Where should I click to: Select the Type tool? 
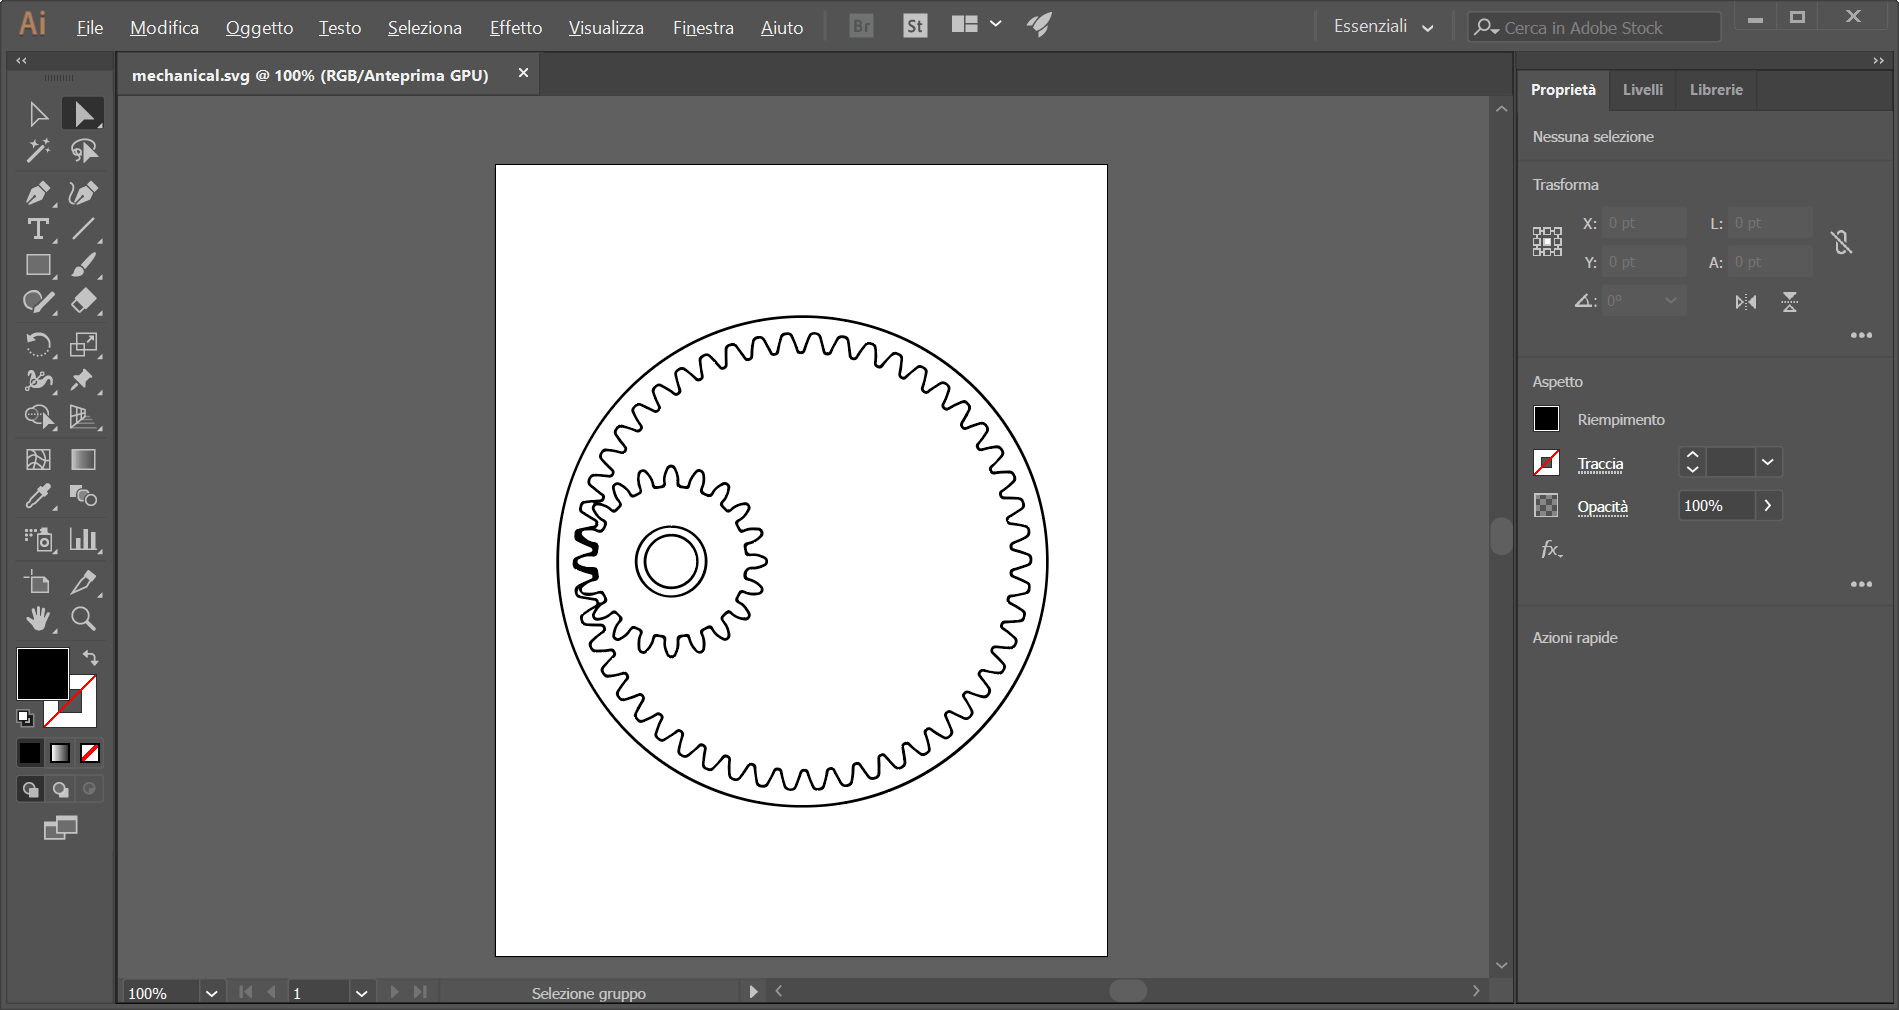coord(38,229)
